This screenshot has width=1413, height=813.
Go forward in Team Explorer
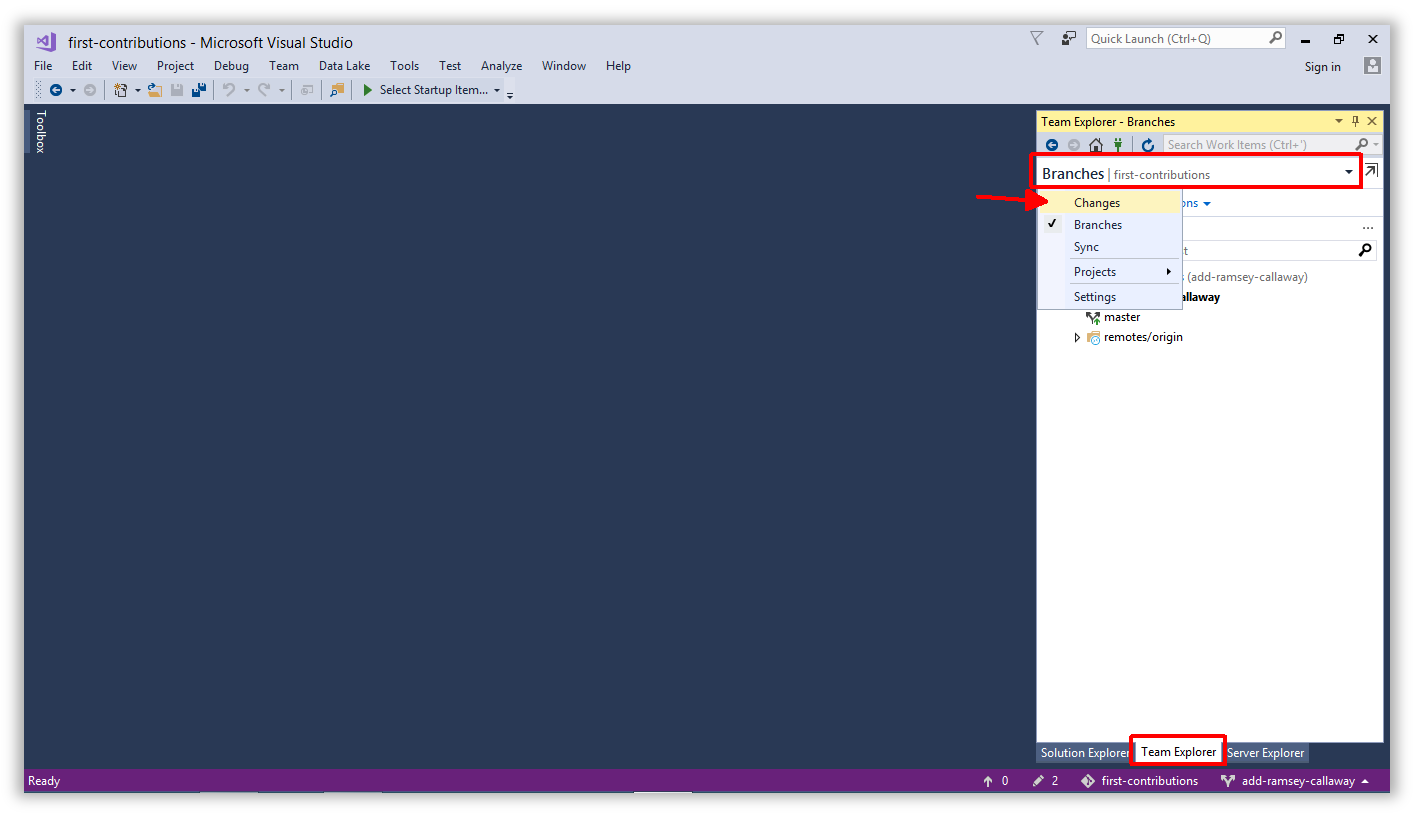(x=1074, y=145)
